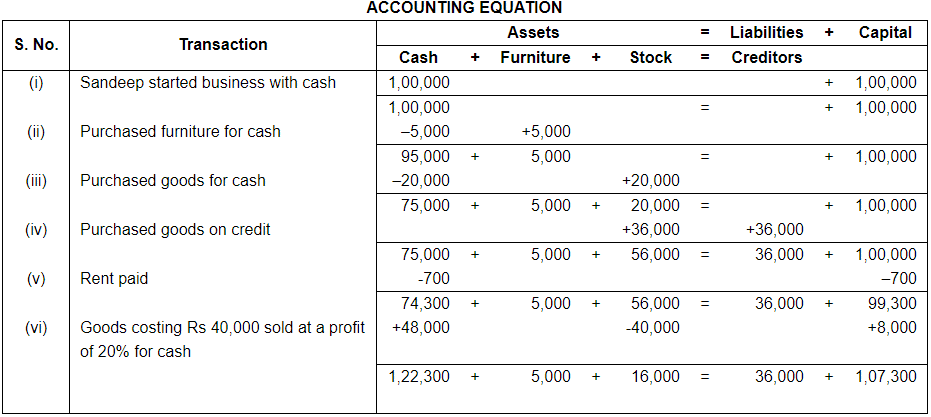931x417 pixels.
Task: Select the Furniture column header
Action: pyautogui.click(x=535, y=57)
